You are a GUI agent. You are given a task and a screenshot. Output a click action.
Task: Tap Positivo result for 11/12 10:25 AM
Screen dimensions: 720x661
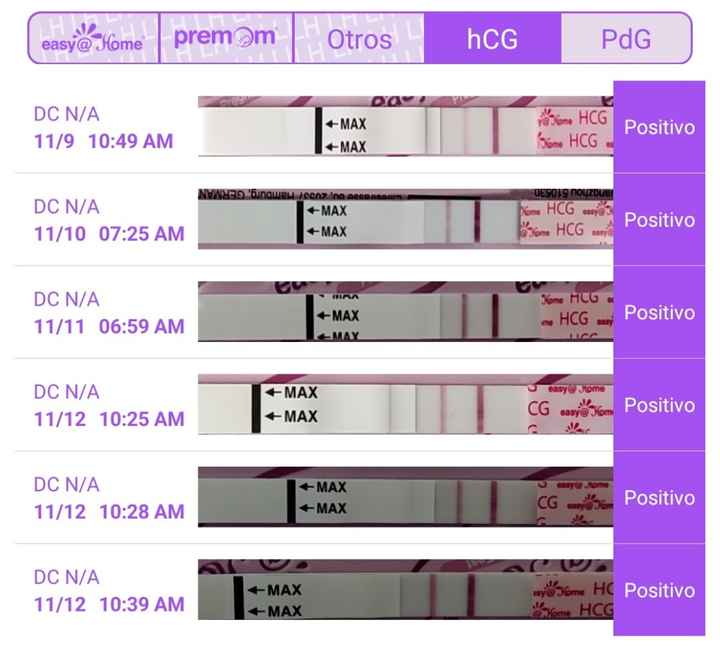click(659, 405)
